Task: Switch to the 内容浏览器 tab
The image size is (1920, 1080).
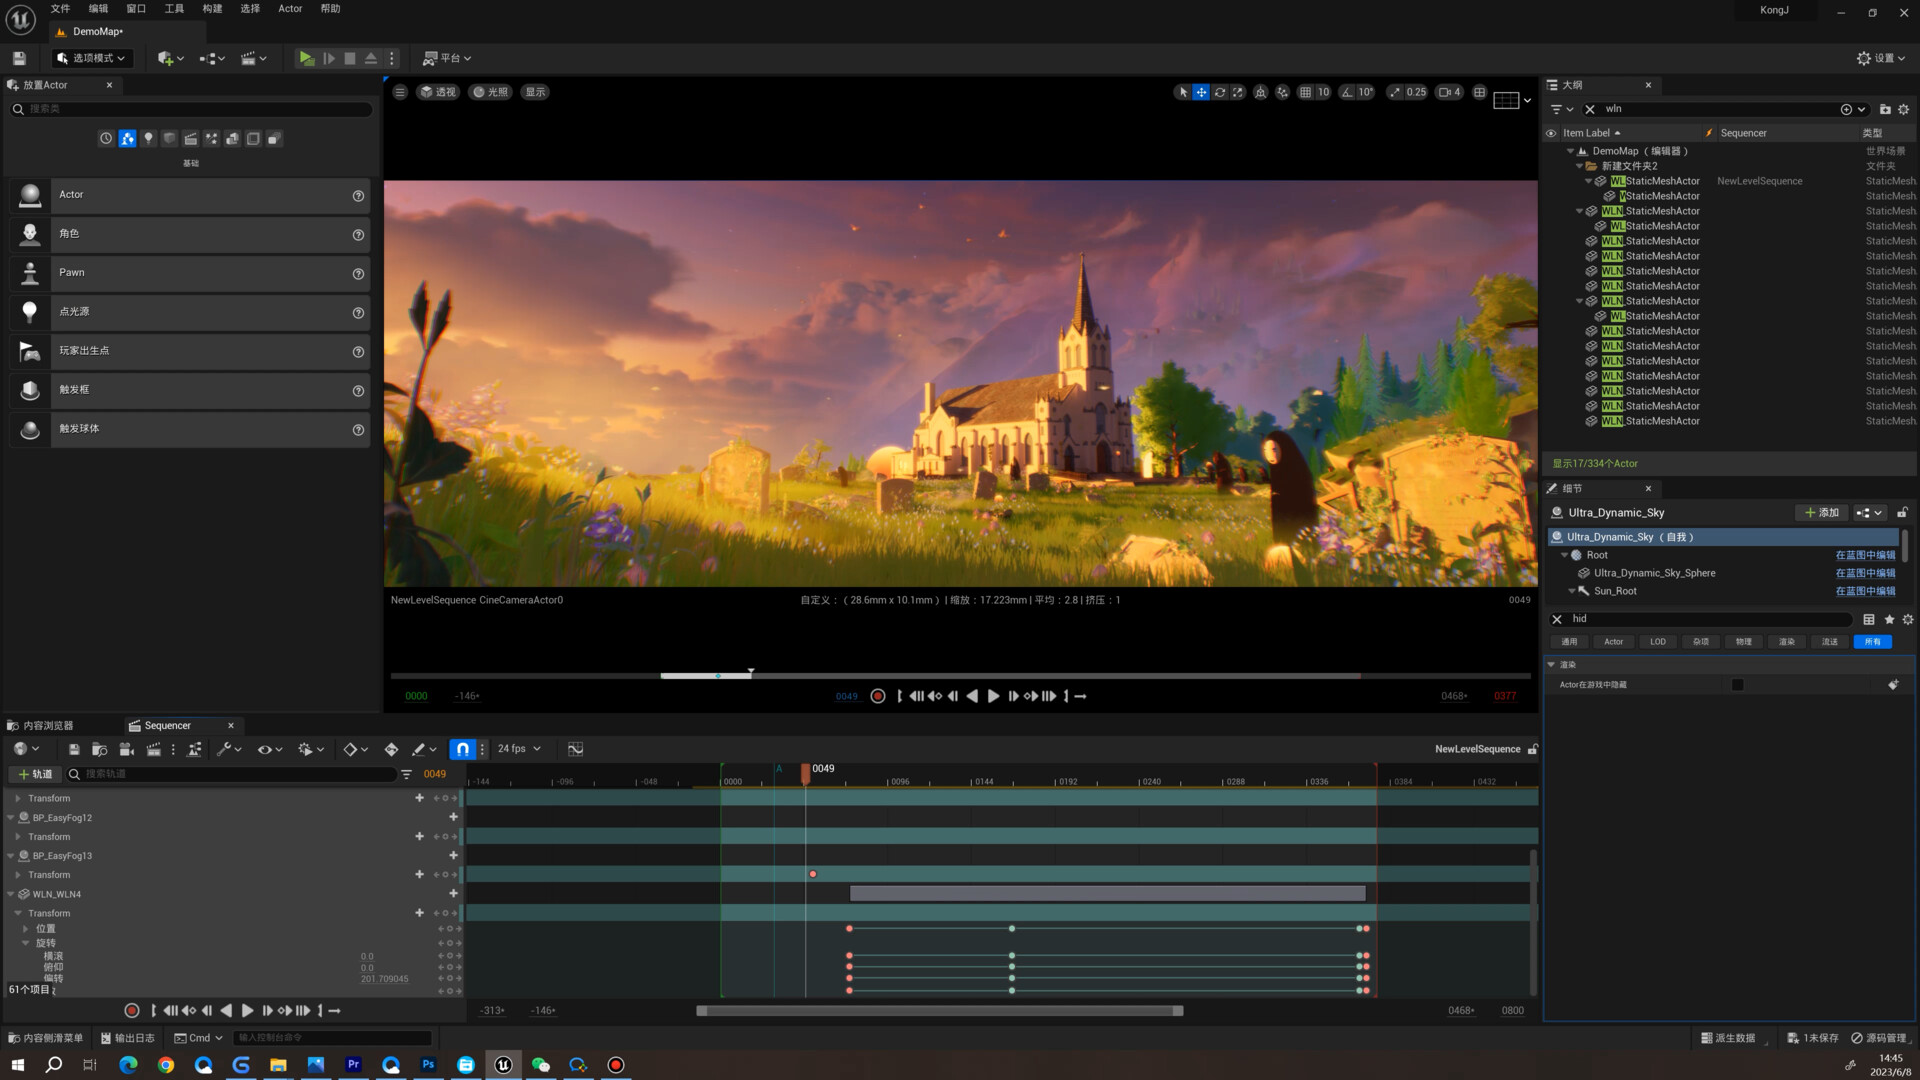Action: [47, 726]
